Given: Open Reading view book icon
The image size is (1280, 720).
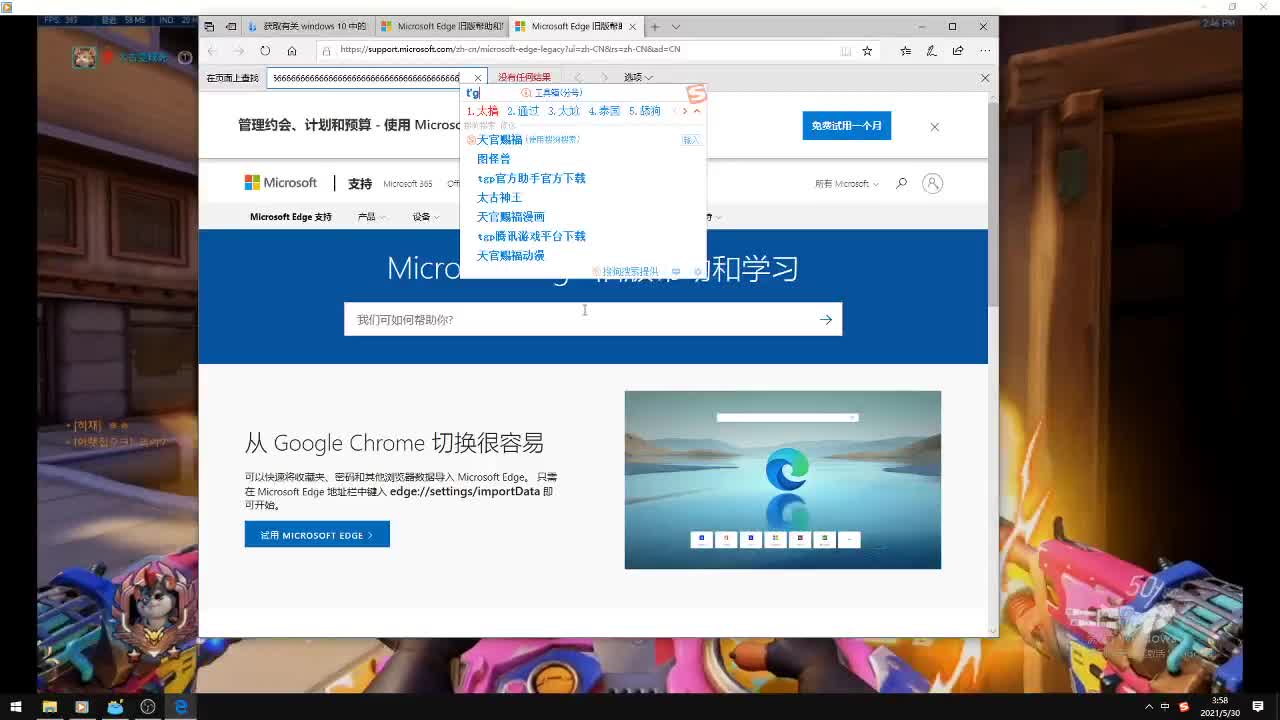Looking at the screenshot, I should 846,50.
